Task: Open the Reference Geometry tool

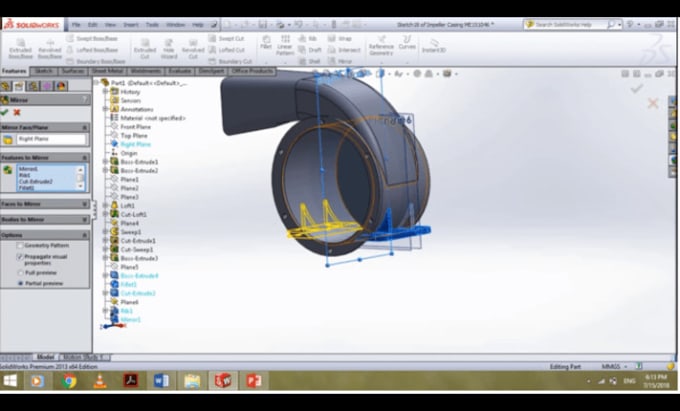Action: click(381, 46)
